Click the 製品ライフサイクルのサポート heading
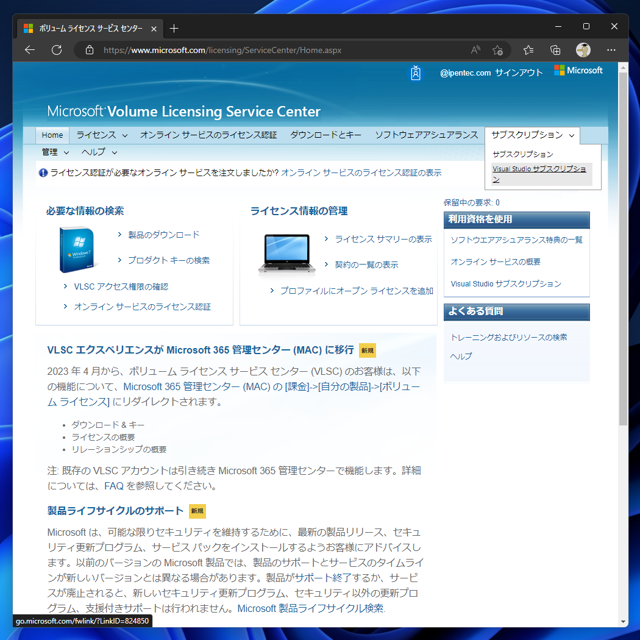The height and width of the screenshot is (640, 640). pos(115,511)
